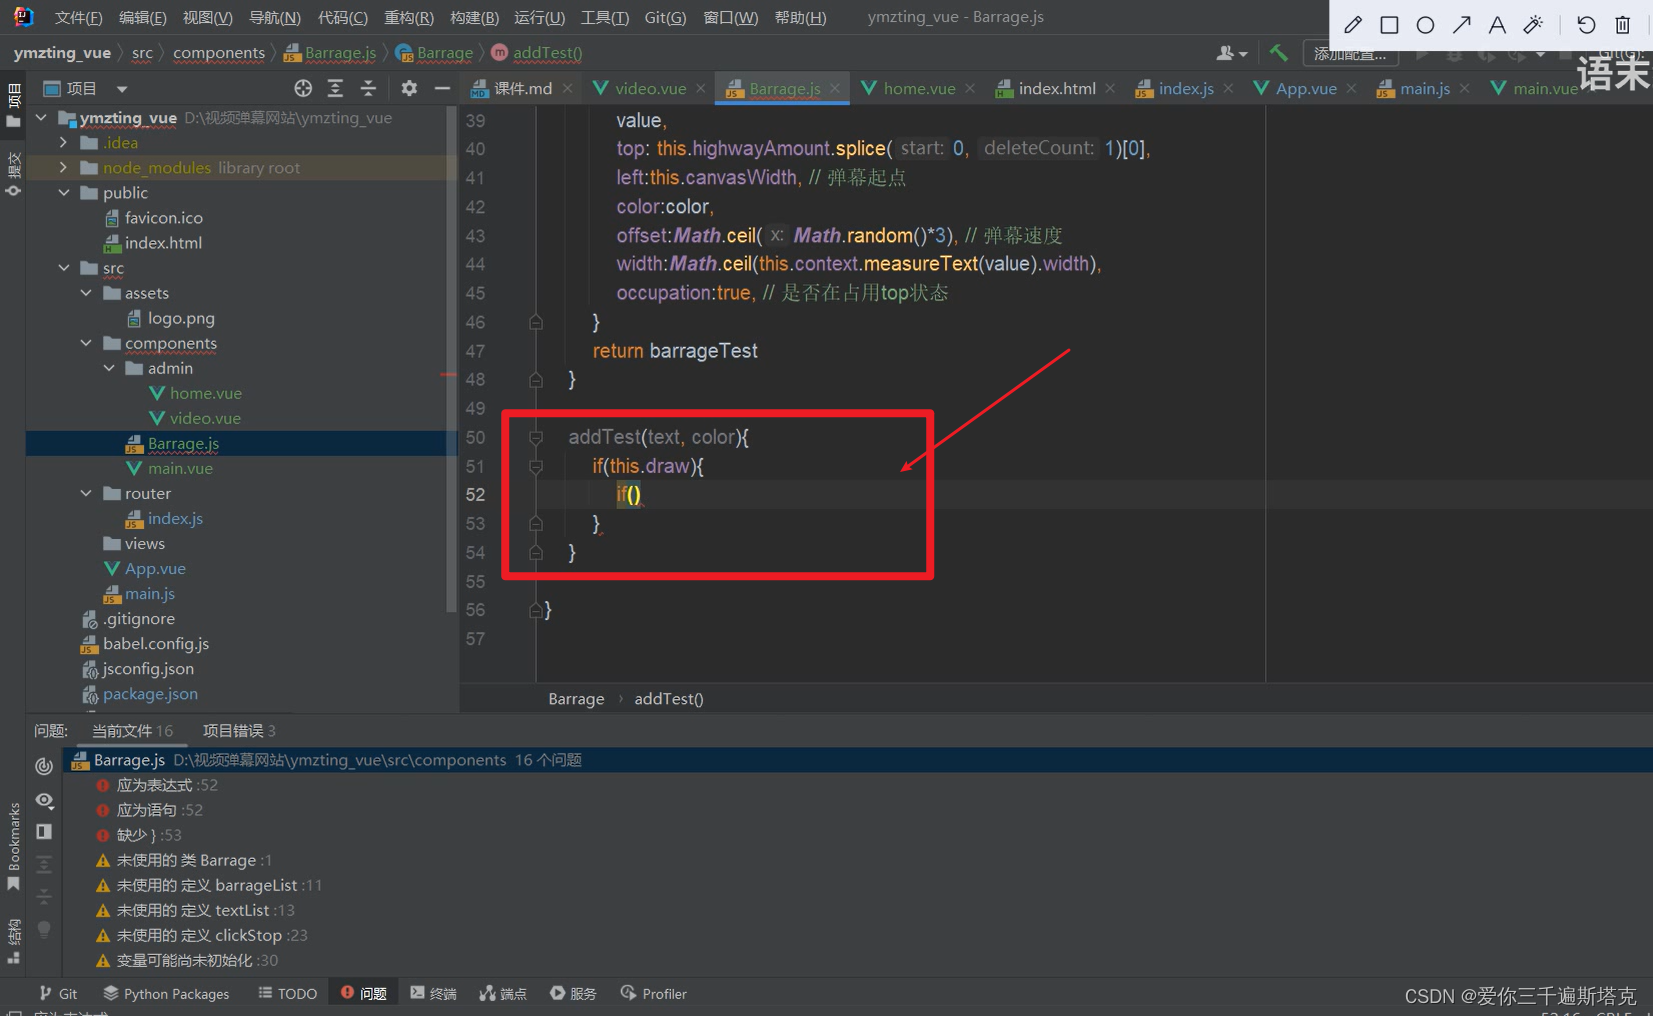Expand the .idea folder
1653x1016 pixels.
[64, 143]
